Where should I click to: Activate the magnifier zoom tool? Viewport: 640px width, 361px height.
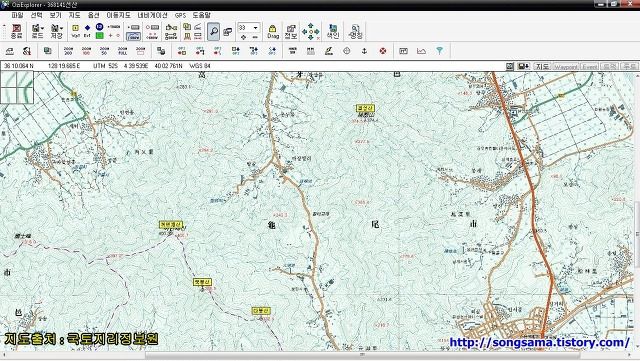pos(213,31)
